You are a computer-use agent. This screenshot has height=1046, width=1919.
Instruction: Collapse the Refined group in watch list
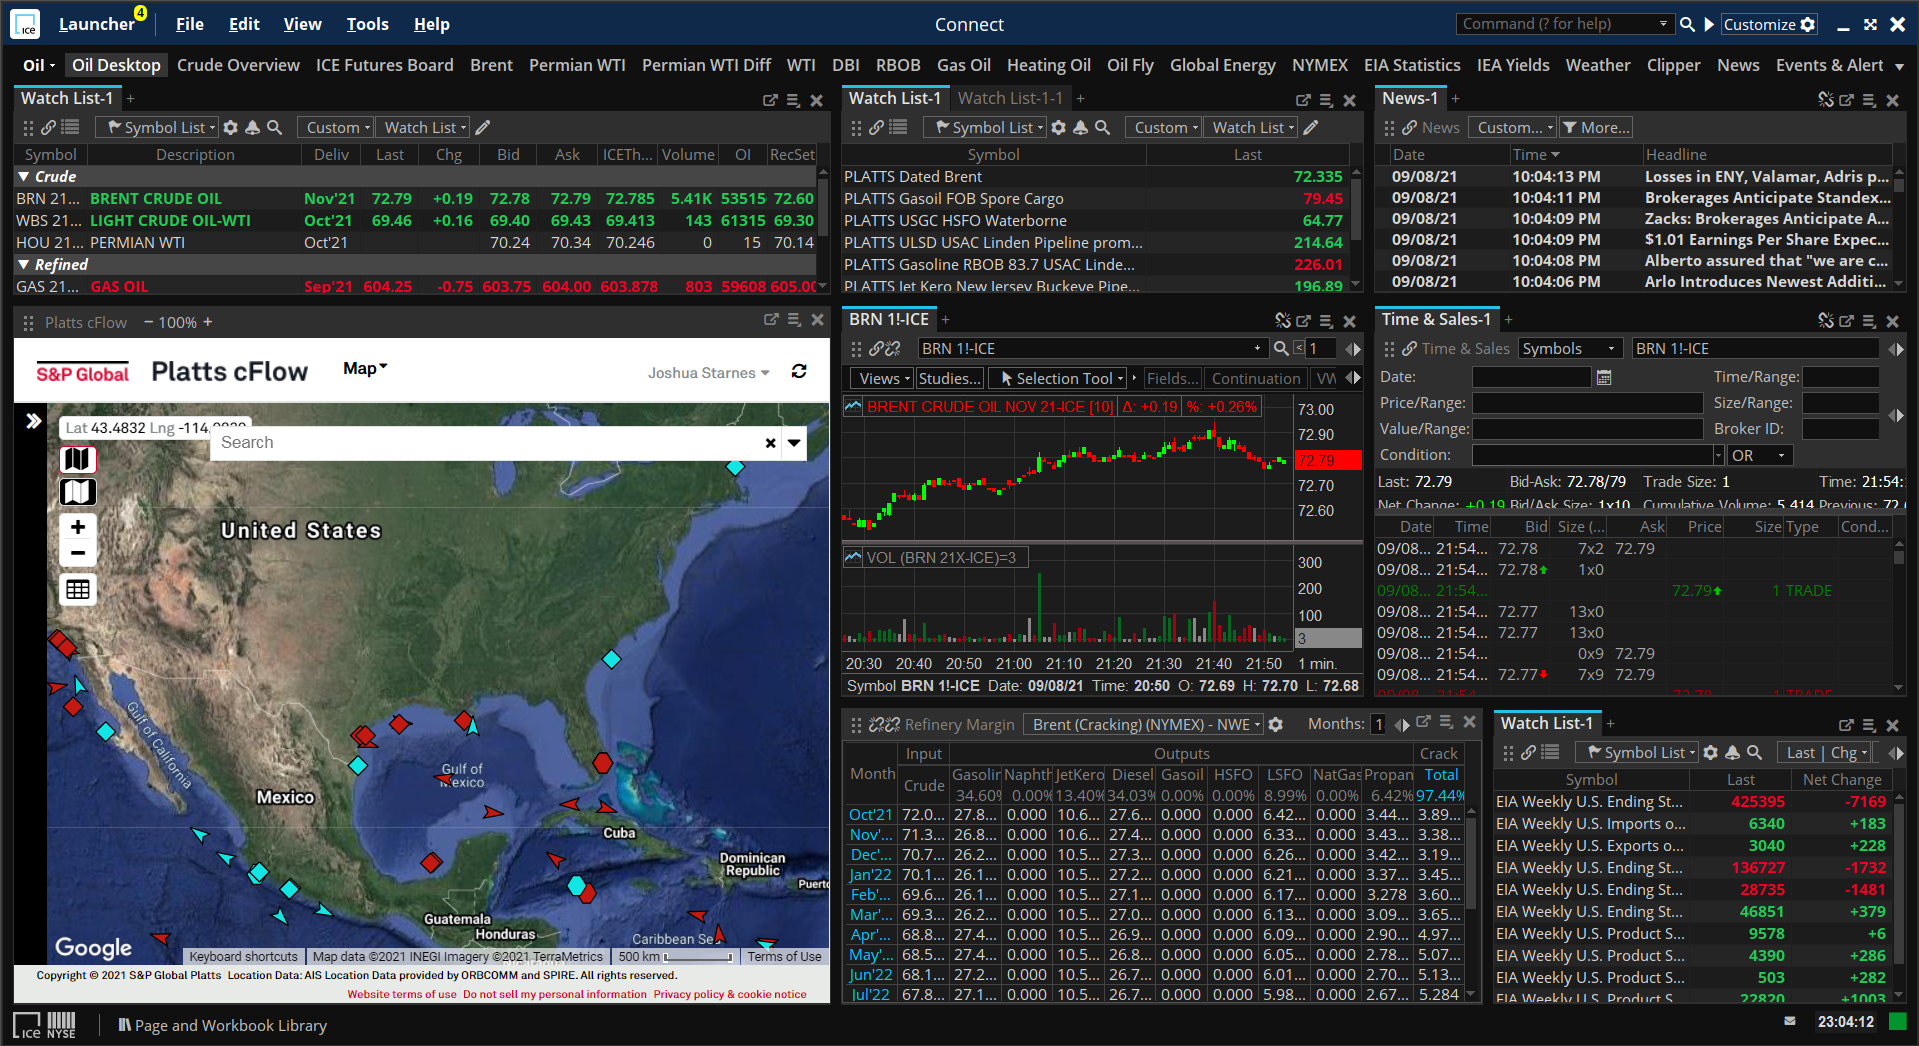(x=23, y=264)
